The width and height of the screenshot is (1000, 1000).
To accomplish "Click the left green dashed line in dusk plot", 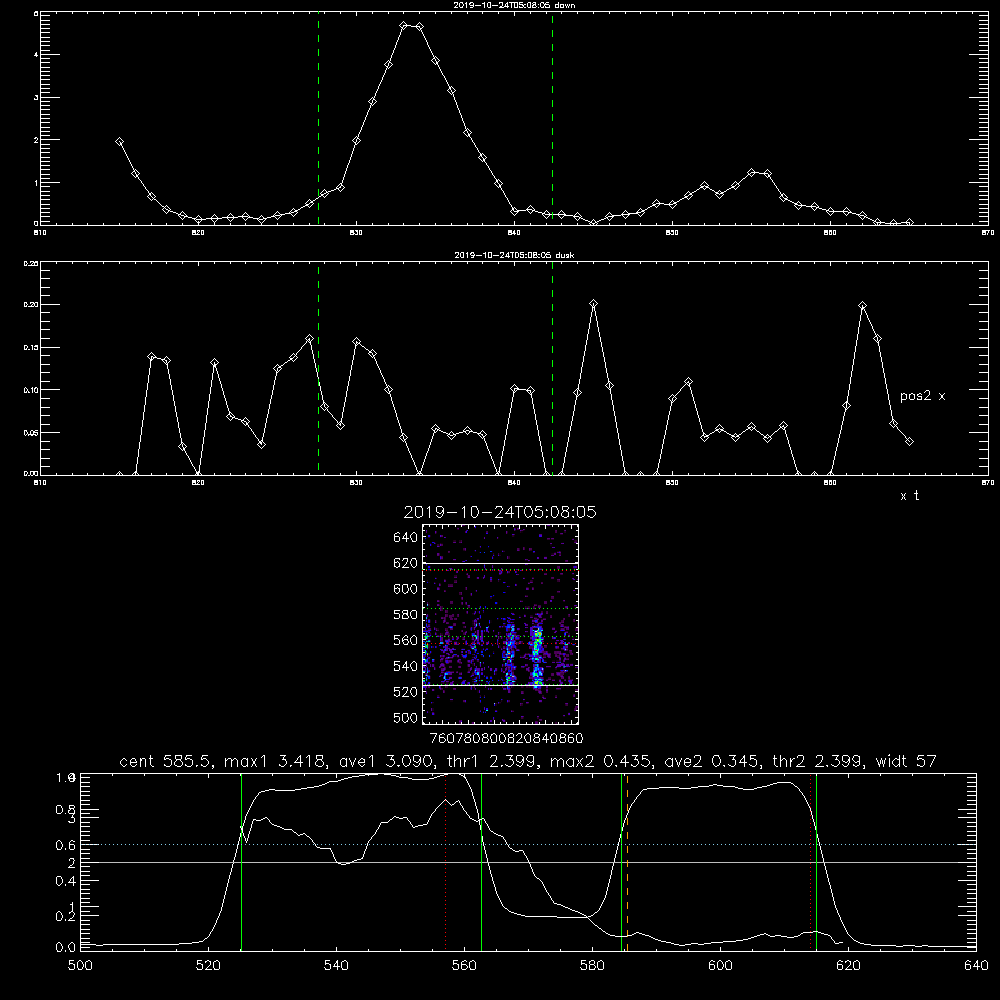I will tap(318, 369).
